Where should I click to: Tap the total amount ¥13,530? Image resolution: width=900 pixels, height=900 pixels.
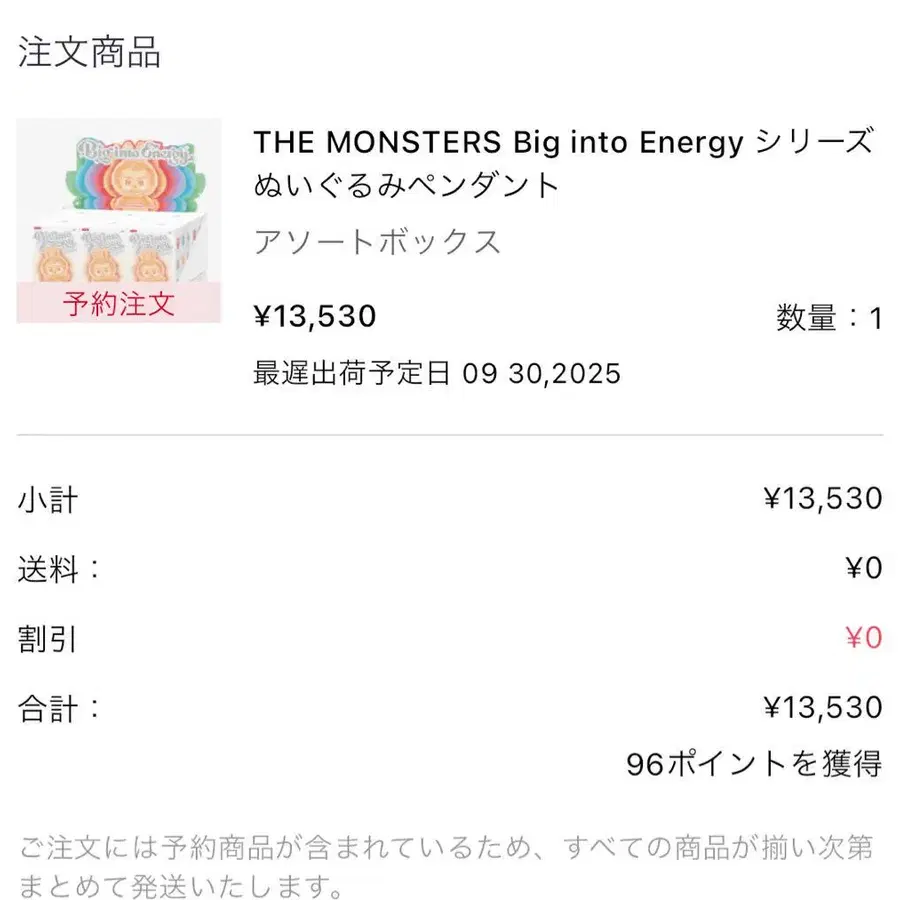coord(823,707)
